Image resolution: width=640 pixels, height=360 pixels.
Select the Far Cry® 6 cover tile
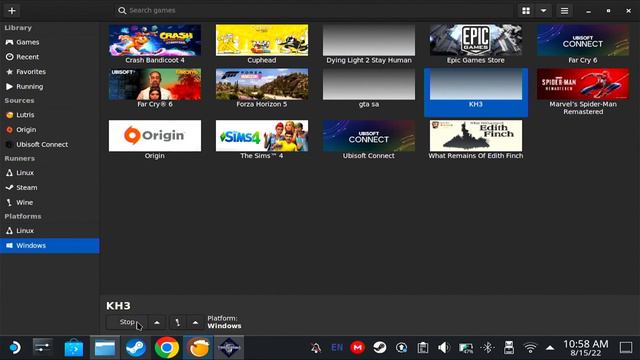155,88
